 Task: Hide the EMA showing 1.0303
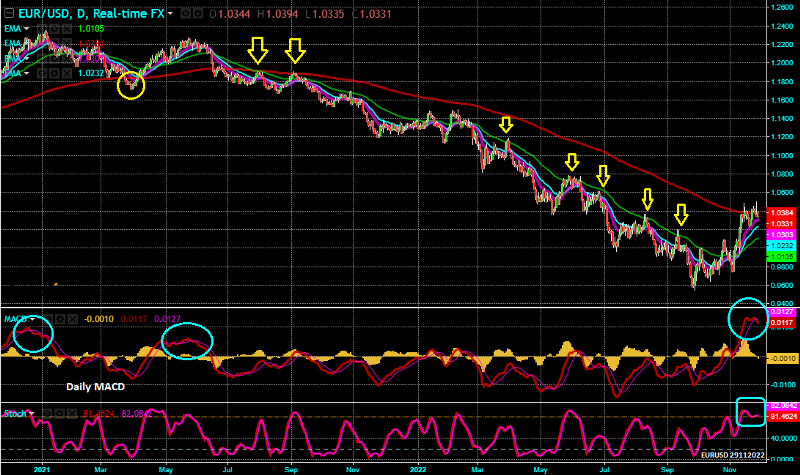(x=42, y=59)
